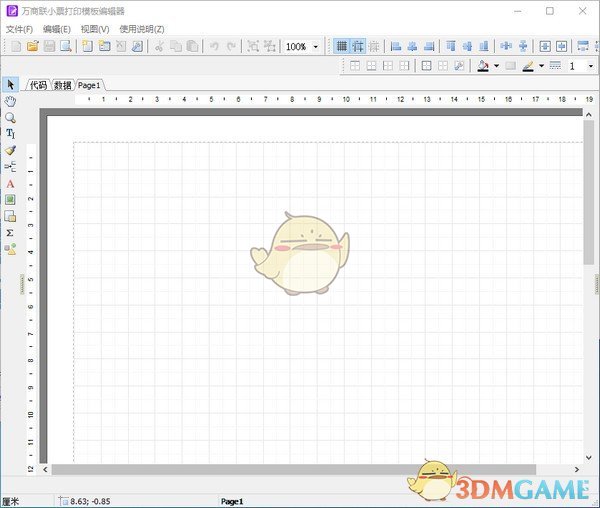Open the 文件(F) menu
600x508 pixels.
pos(19,29)
